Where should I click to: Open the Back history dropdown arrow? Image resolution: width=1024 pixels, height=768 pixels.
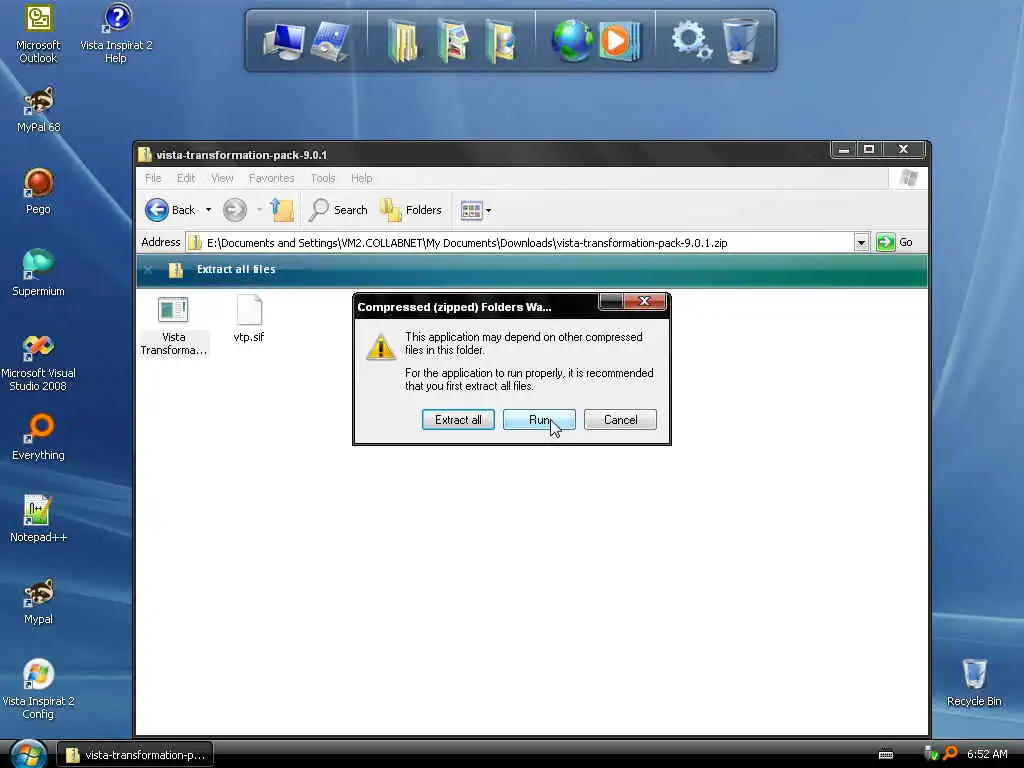tap(208, 210)
